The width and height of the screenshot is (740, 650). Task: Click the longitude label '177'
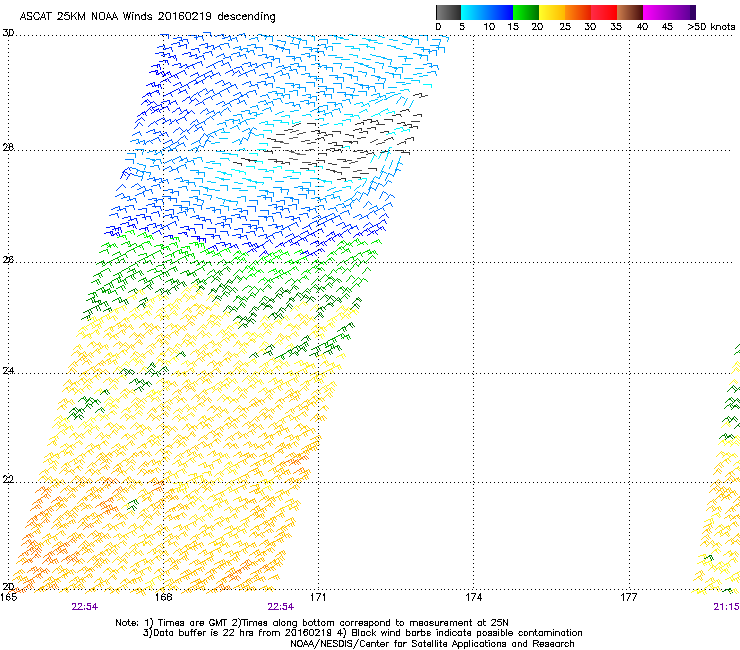(x=629, y=597)
